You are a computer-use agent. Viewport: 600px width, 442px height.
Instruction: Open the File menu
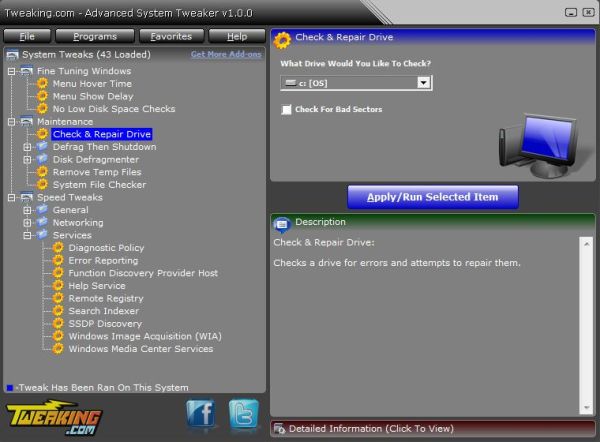(27, 36)
